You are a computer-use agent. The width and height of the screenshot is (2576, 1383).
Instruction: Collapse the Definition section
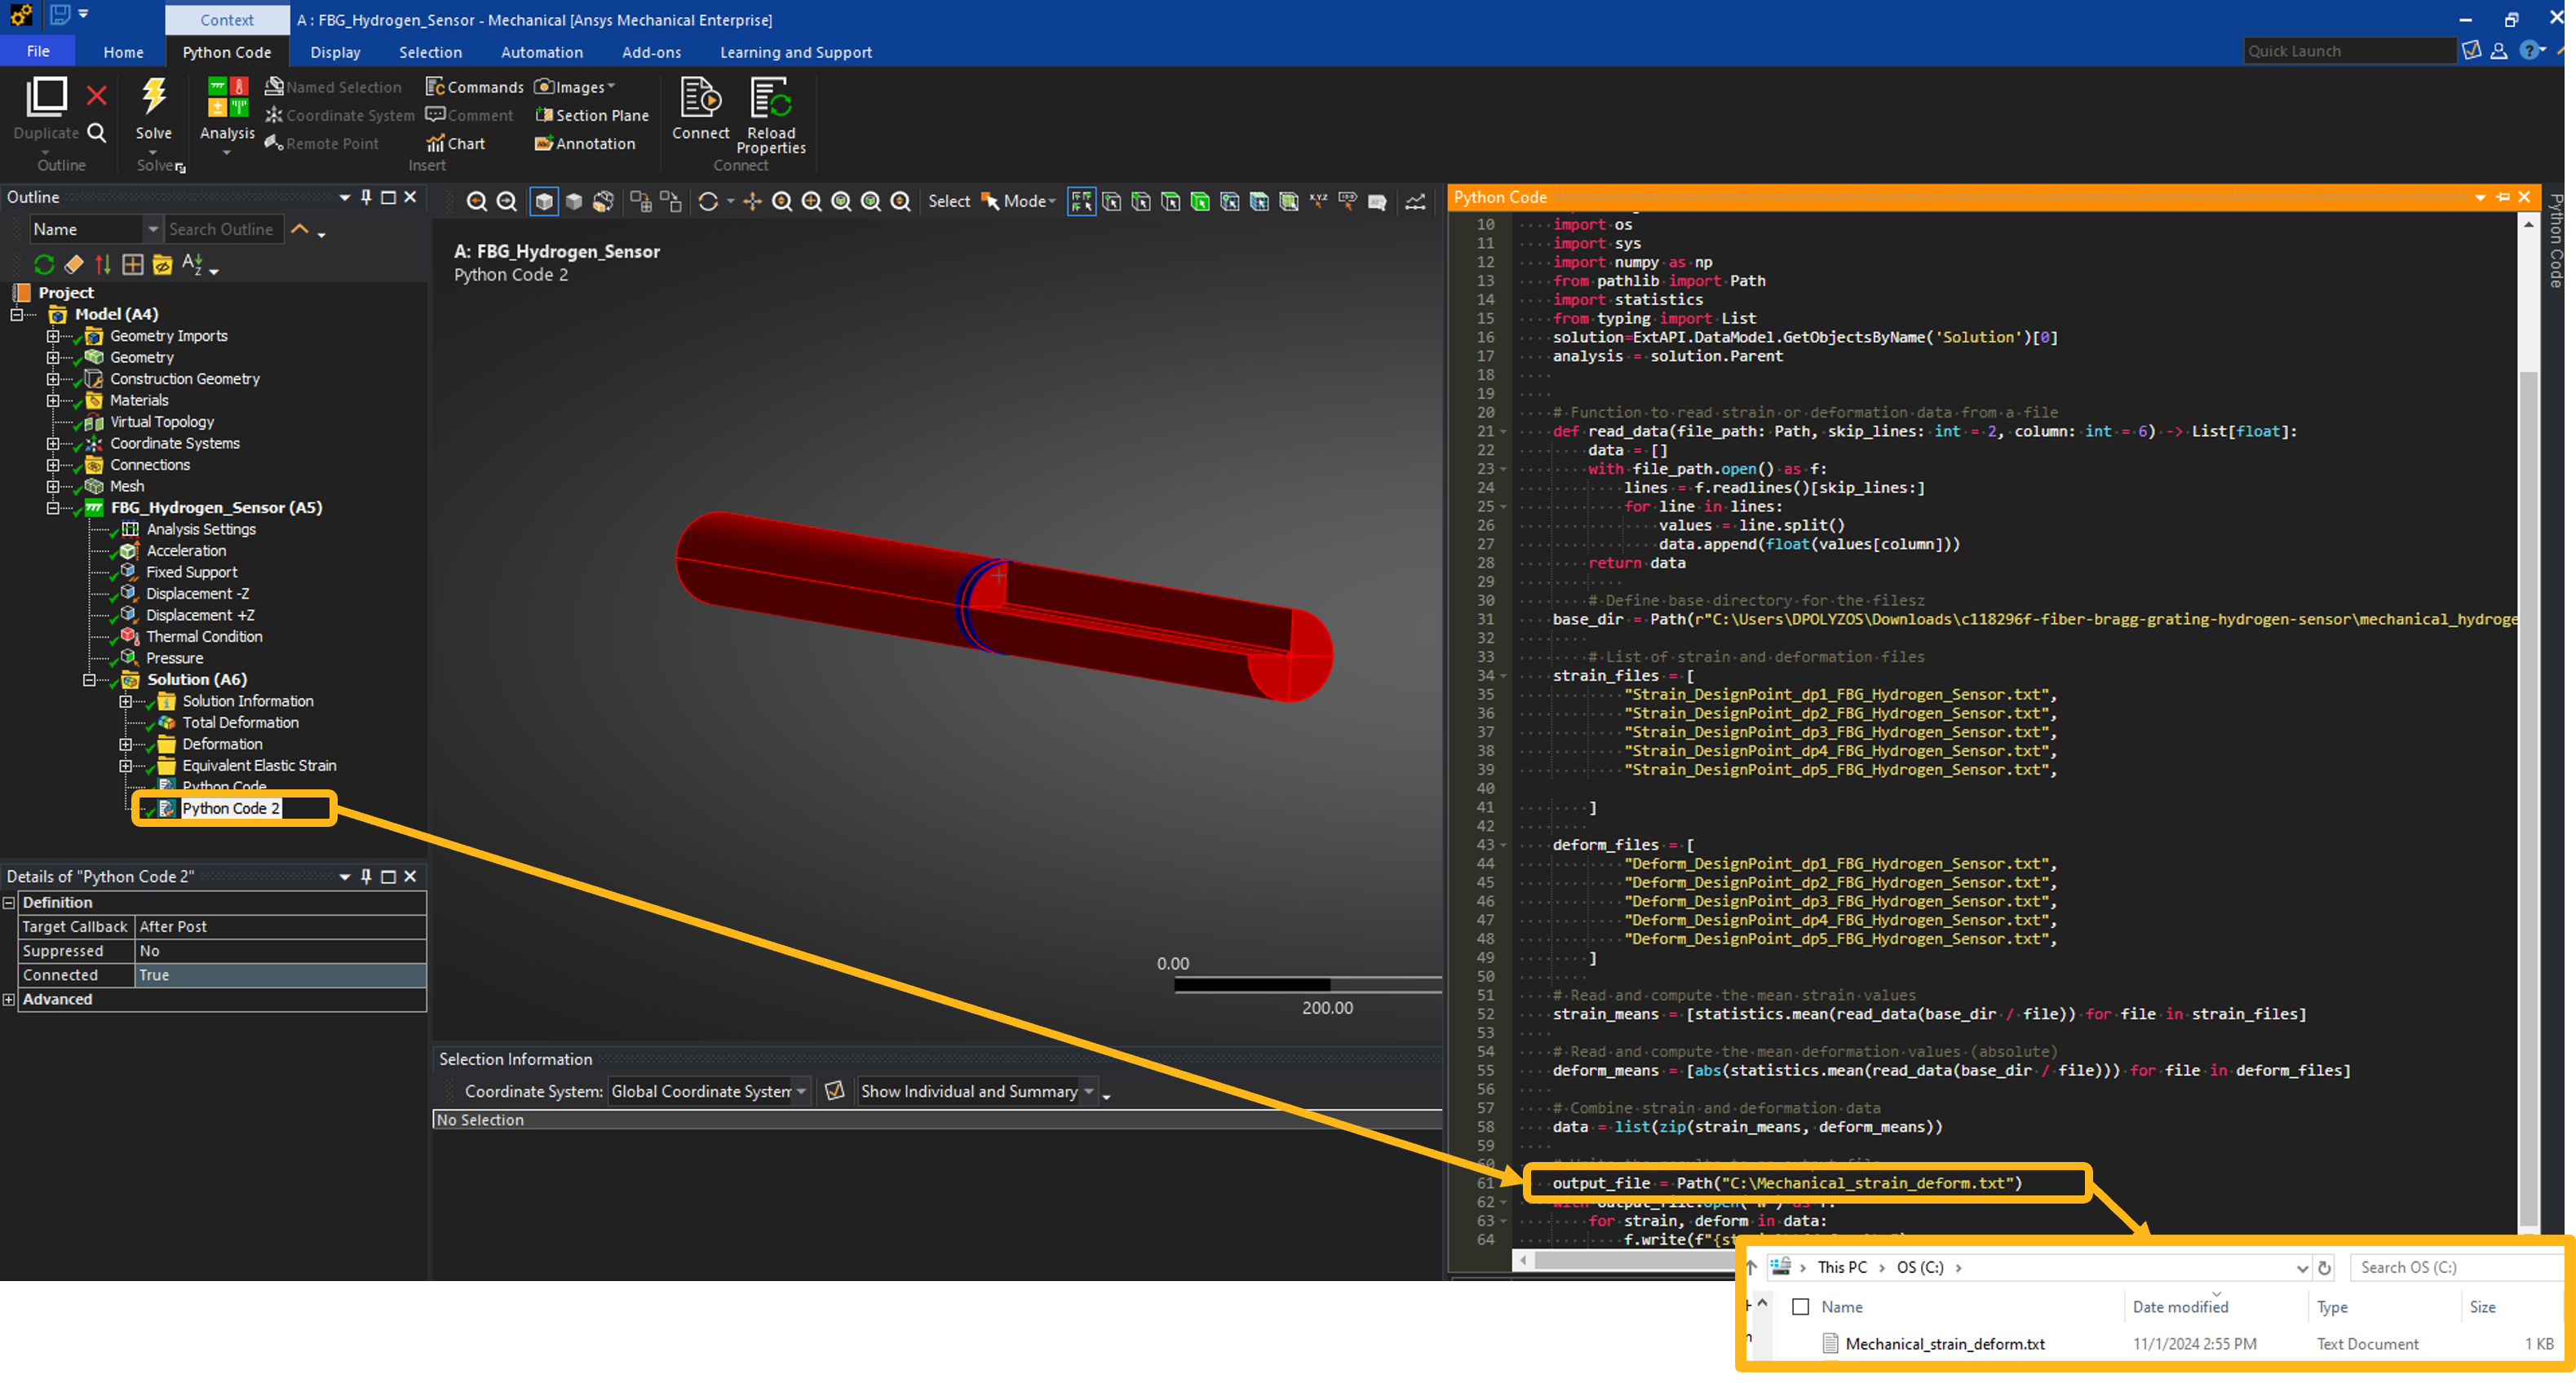[x=9, y=902]
